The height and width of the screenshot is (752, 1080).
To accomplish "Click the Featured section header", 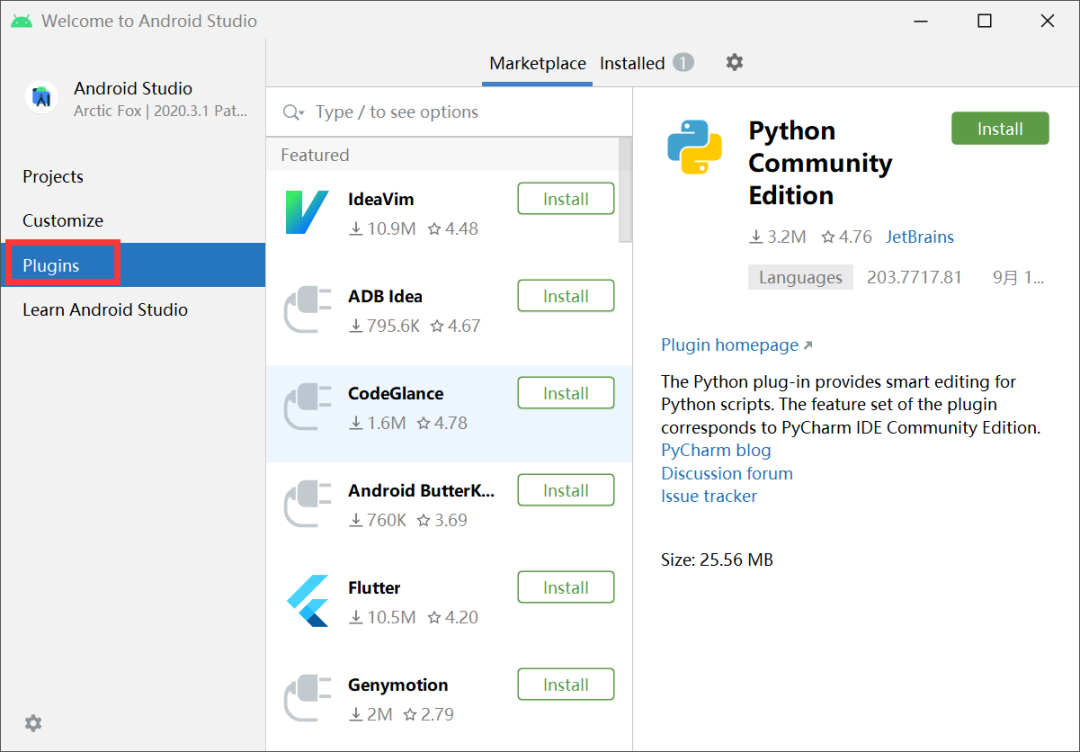I will tap(315, 155).
